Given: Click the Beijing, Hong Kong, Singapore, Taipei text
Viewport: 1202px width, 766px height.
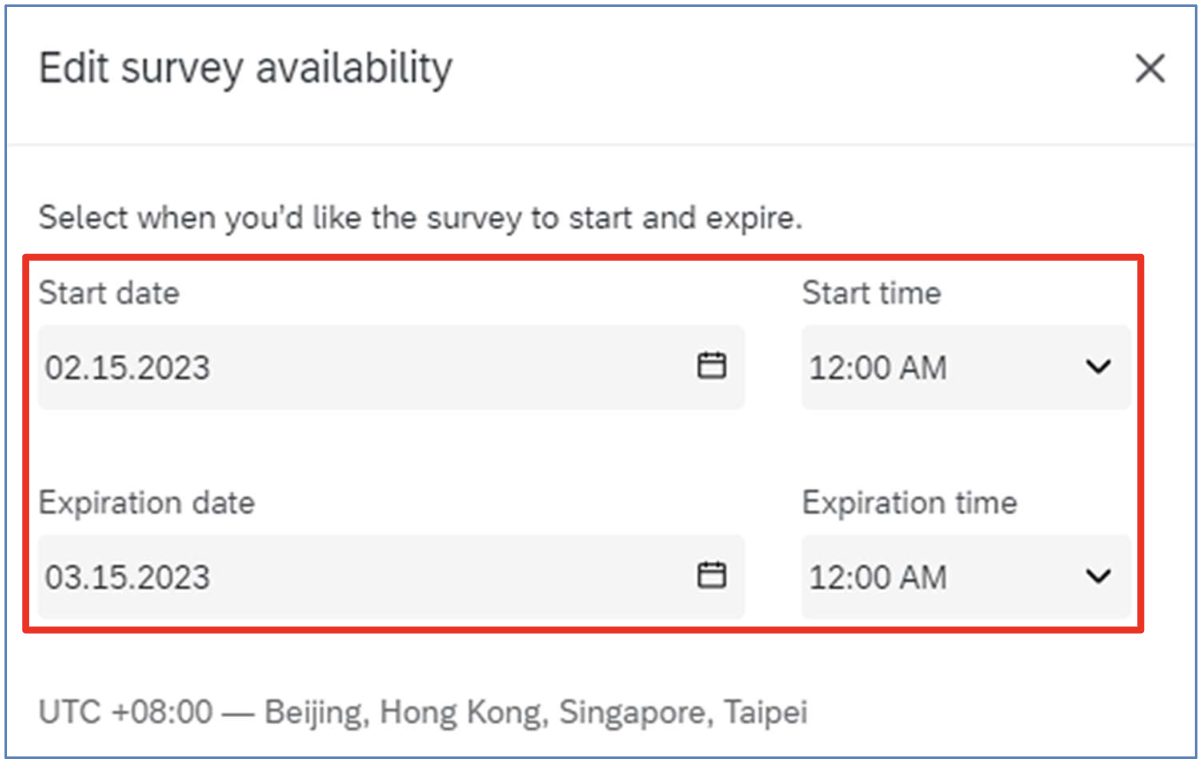Looking at the screenshot, I should pyautogui.click(x=536, y=713).
